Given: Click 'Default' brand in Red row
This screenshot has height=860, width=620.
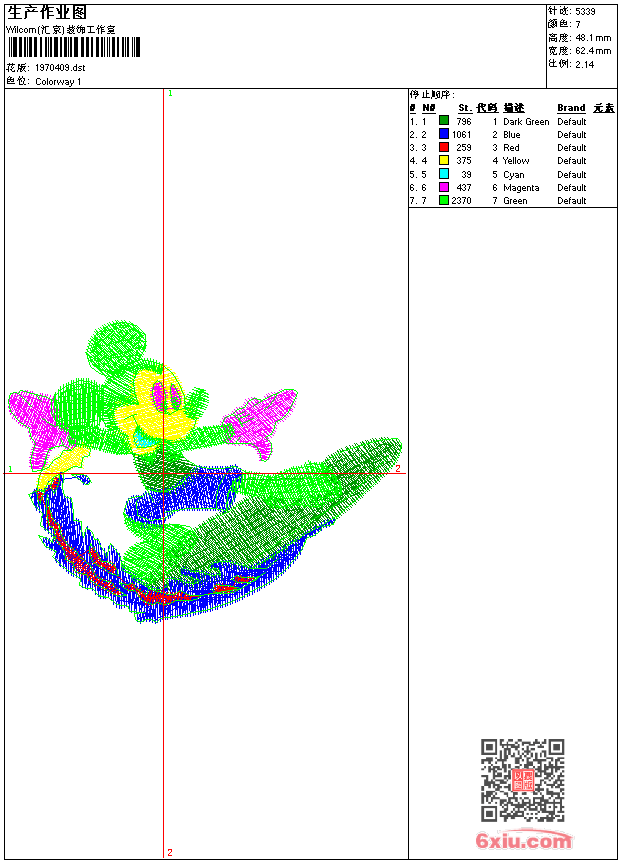Looking at the screenshot, I should click(x=571, y=148).
